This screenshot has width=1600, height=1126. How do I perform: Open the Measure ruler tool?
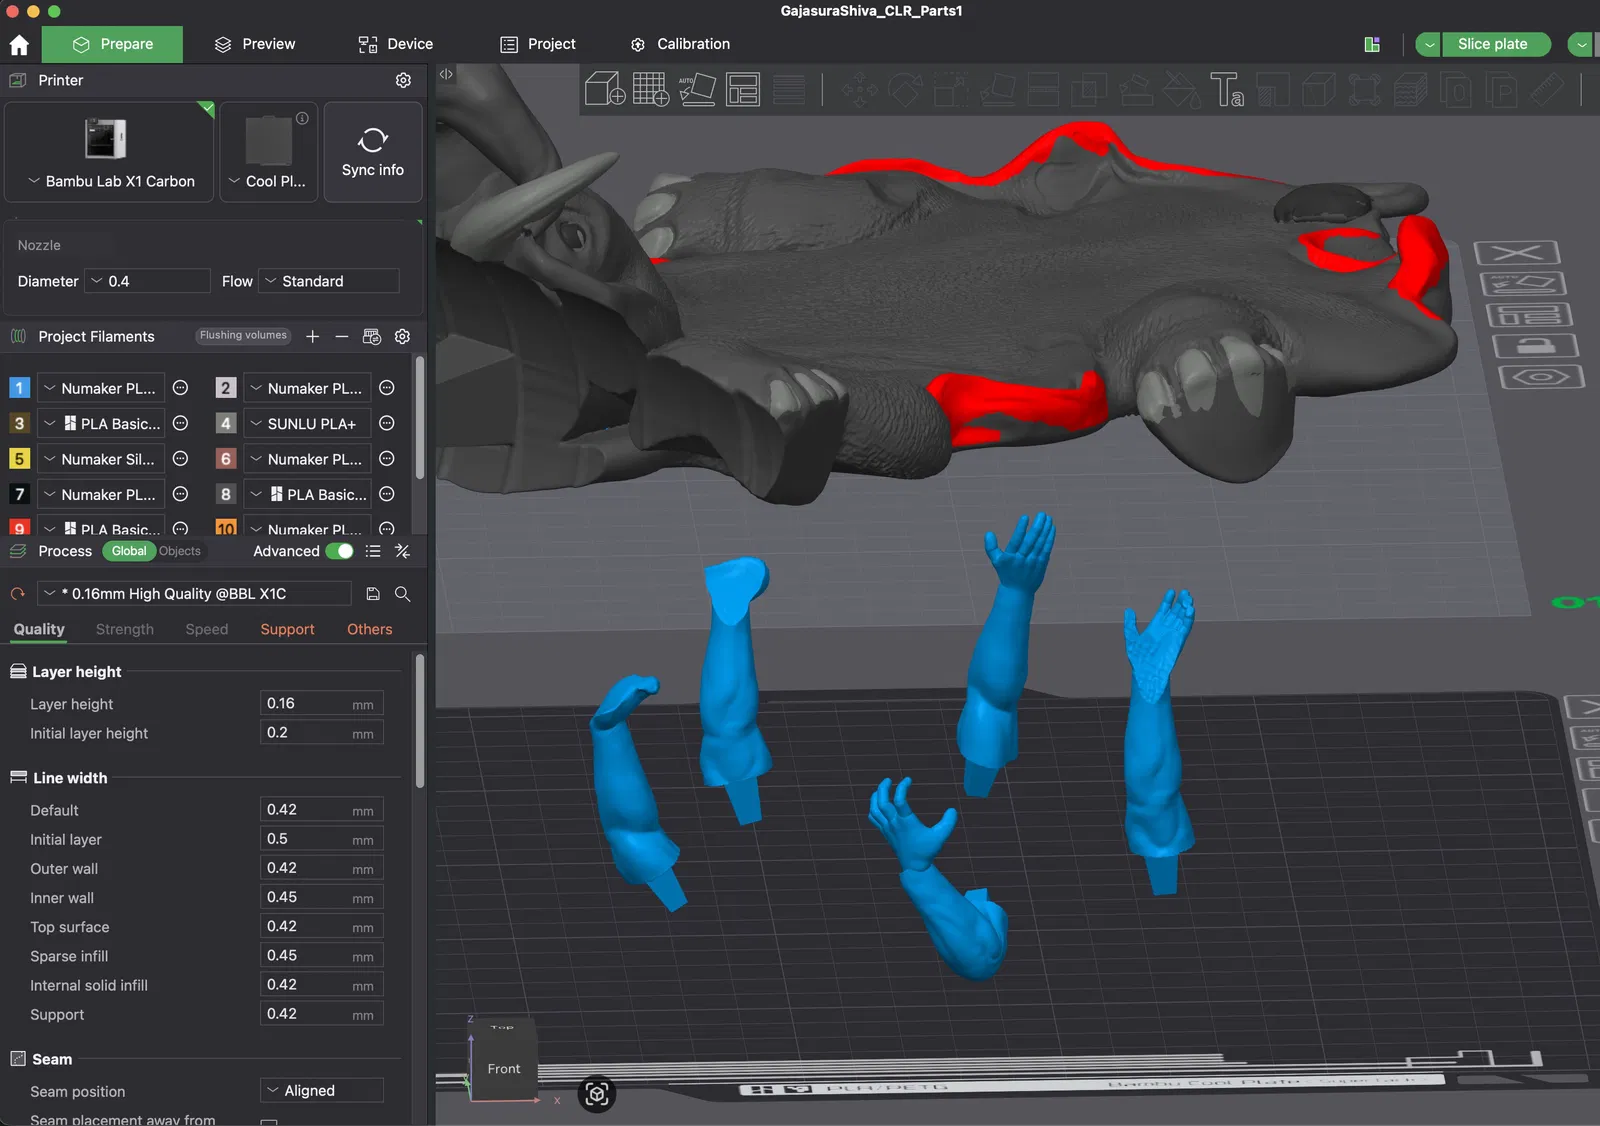pos(1547,90)
